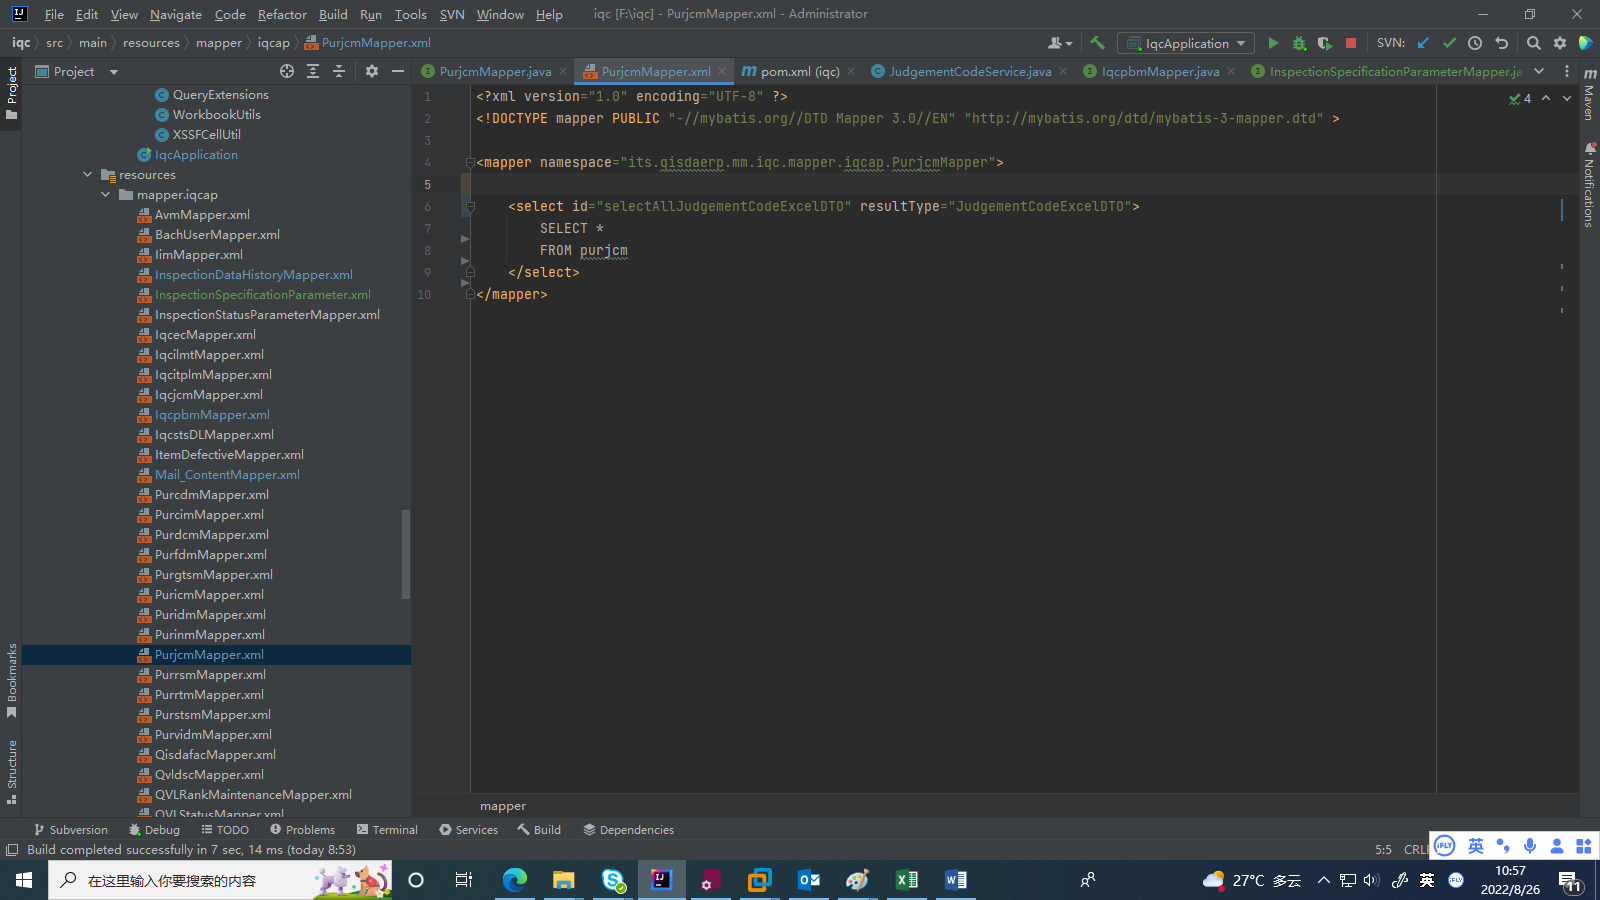Launch Excel from the Windows taskbar

click(906, 880)
